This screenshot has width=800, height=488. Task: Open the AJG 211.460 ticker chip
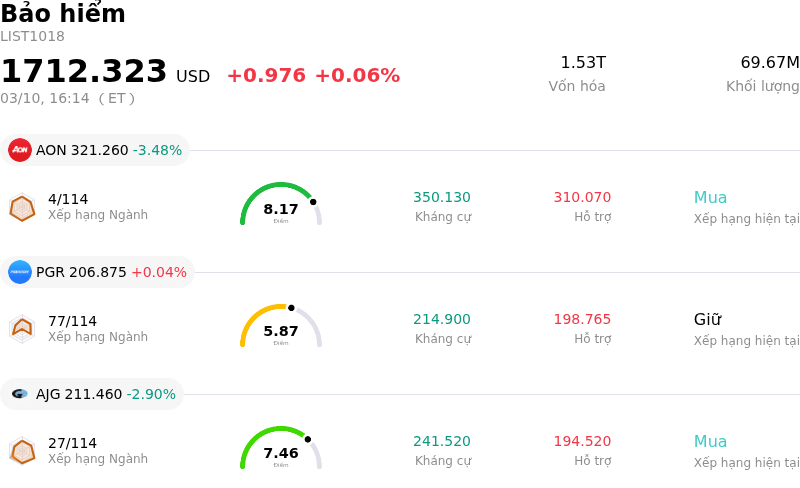(93, 394)
